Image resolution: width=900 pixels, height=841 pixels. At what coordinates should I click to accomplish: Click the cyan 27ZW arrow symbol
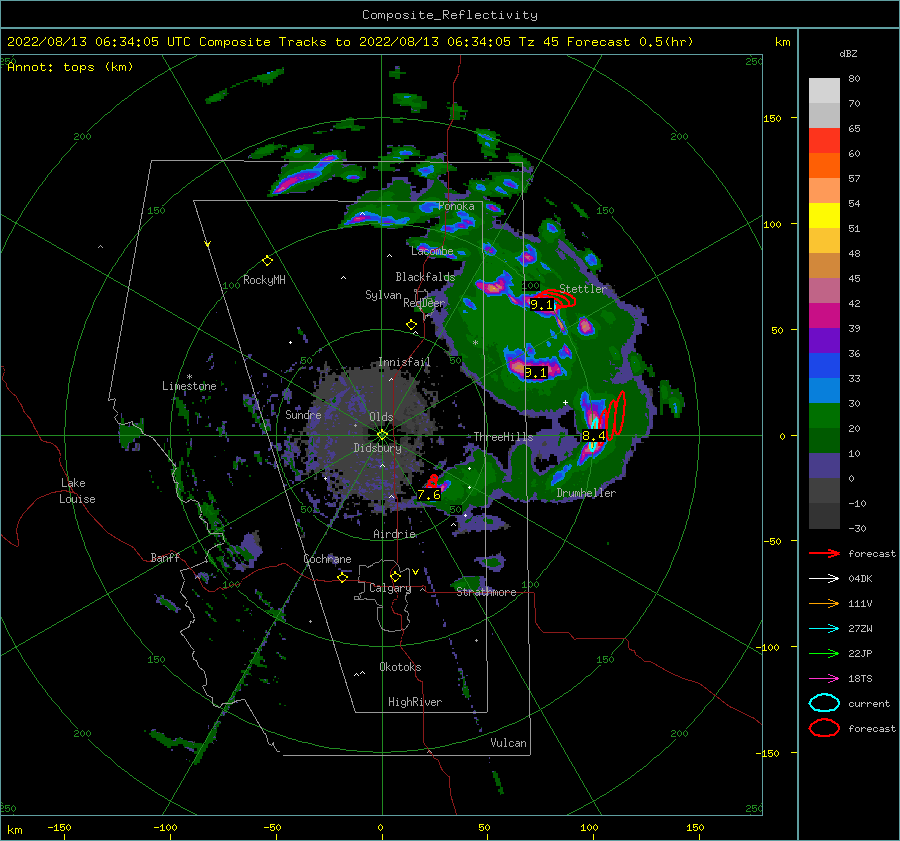(824, 629)
